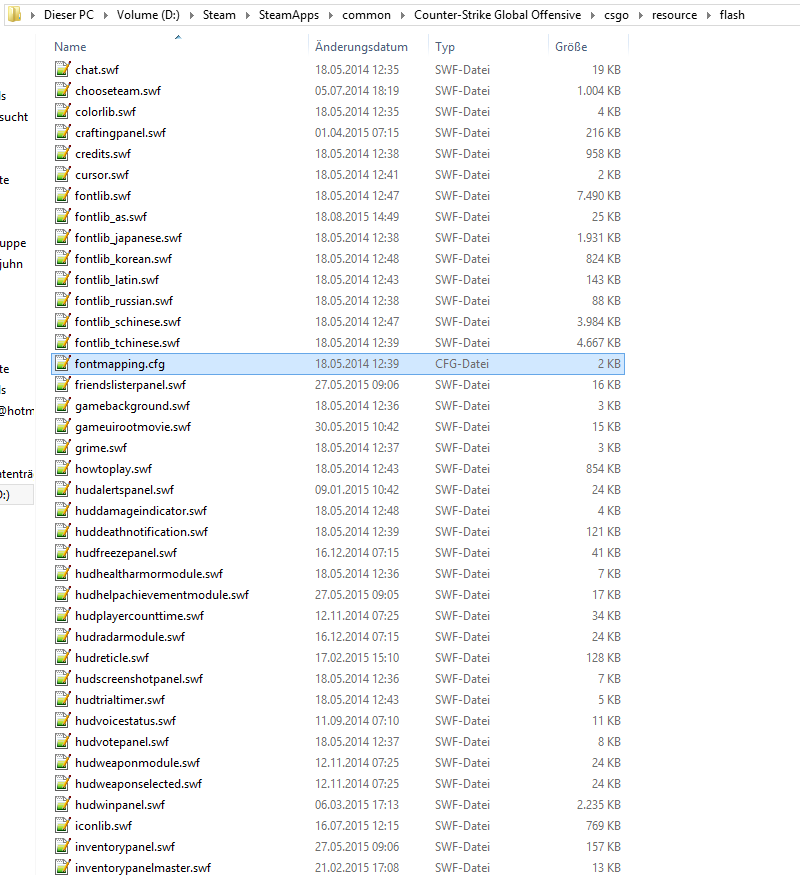This screenshot has height=881, width=800.
Task: Go to the common folder breadcrumb
Action: click(366, 15)
